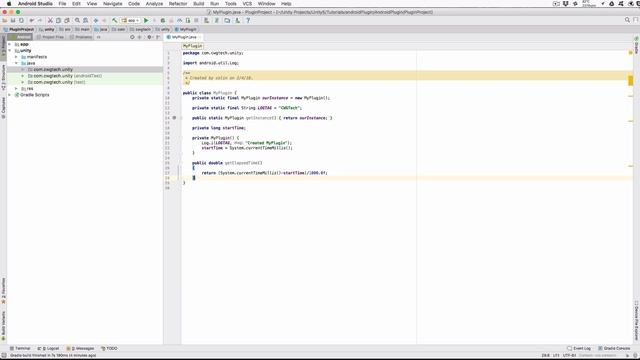The image size is (640, 360).
Task: Click the Save All toolbar icon
Action: tap(13, 20)
